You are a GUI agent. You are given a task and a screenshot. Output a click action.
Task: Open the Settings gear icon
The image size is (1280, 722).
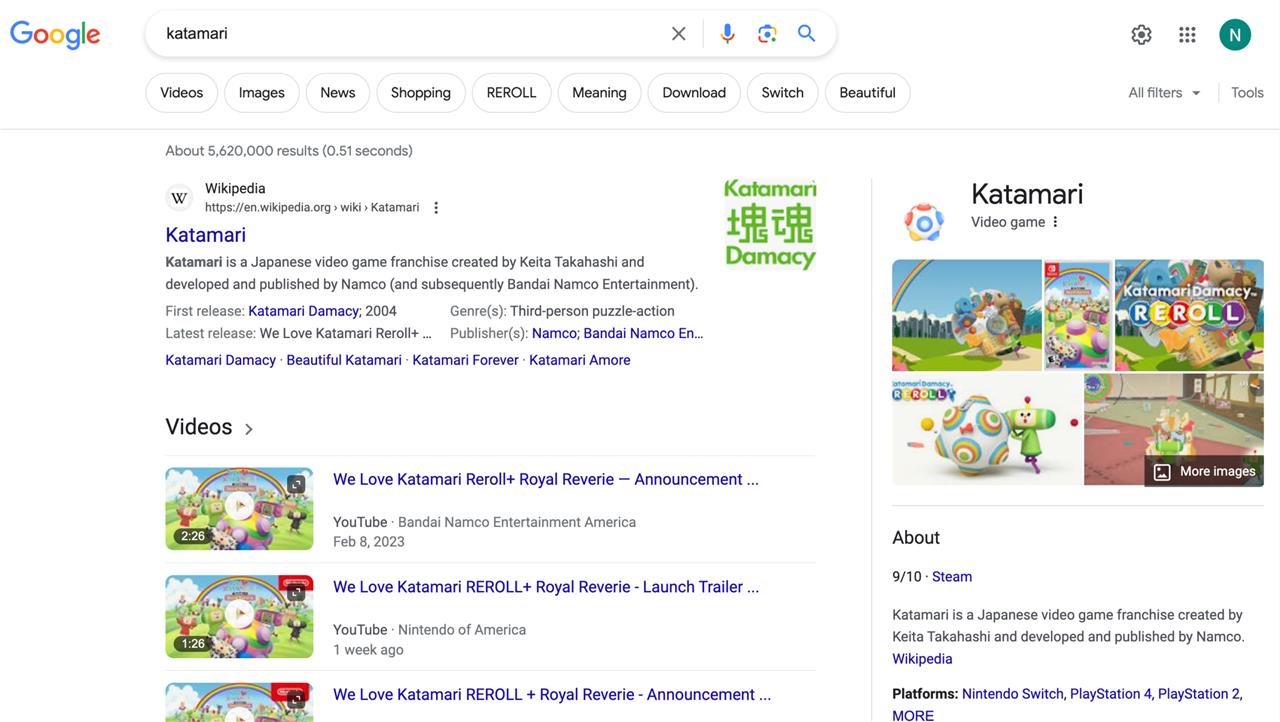1141,35
